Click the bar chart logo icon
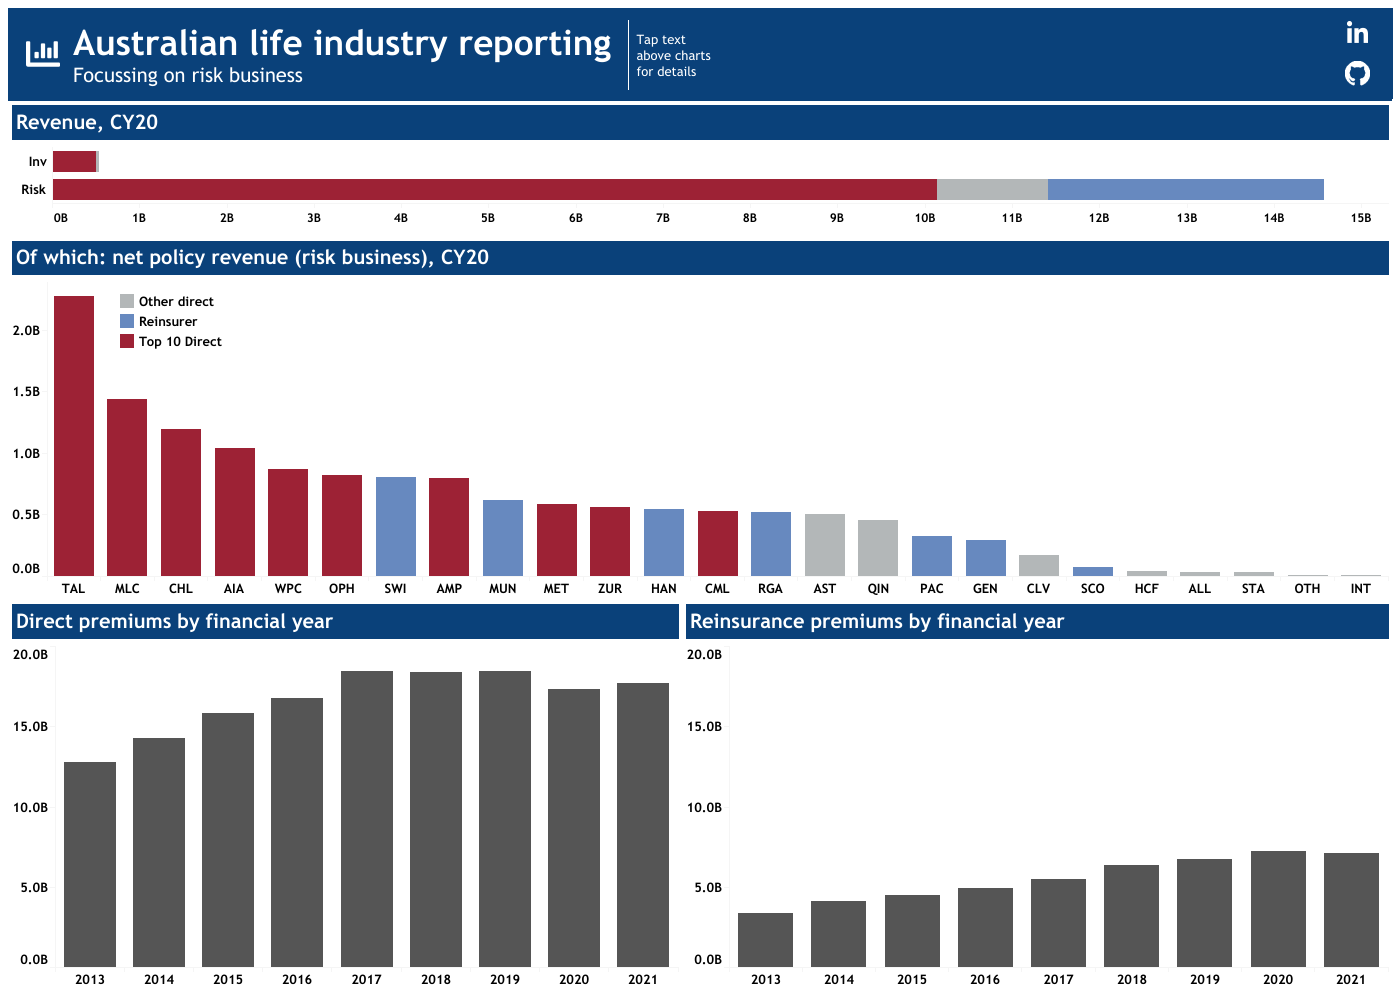The image size is (1399, 989). (x=42, y=53)
